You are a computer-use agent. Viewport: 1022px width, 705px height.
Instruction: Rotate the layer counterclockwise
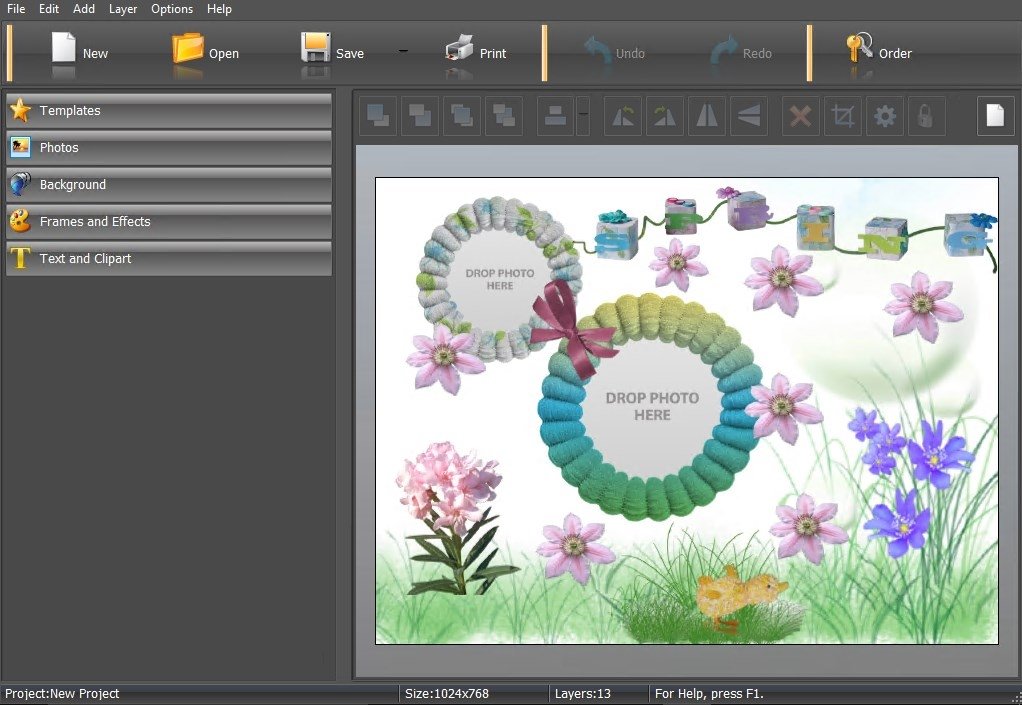click(x=623, y=116)
